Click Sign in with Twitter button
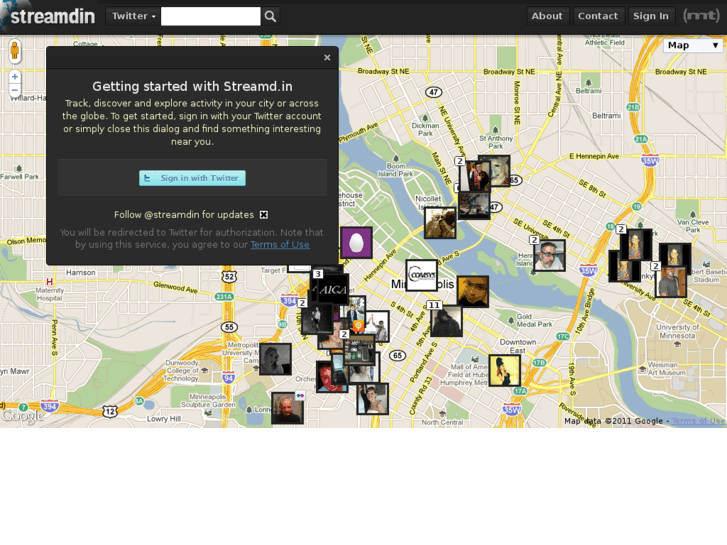The image size is (727, 545). coord(192,178)
